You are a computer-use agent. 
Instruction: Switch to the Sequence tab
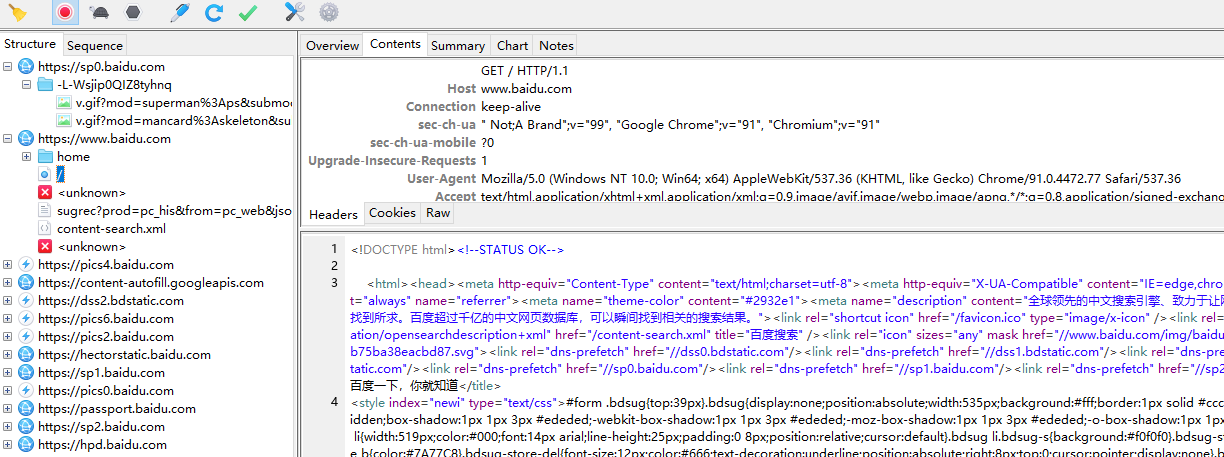tap(95, 45)
